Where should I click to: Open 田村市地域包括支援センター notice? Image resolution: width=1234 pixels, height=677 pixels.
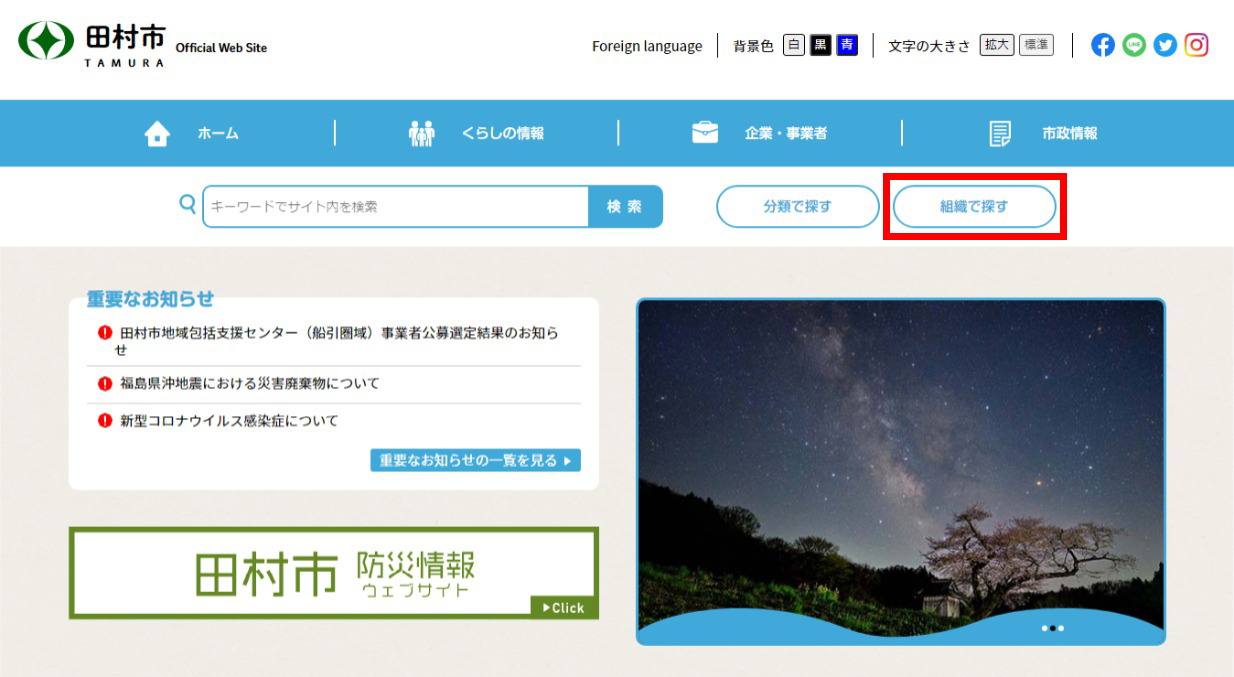pos(339,340)
